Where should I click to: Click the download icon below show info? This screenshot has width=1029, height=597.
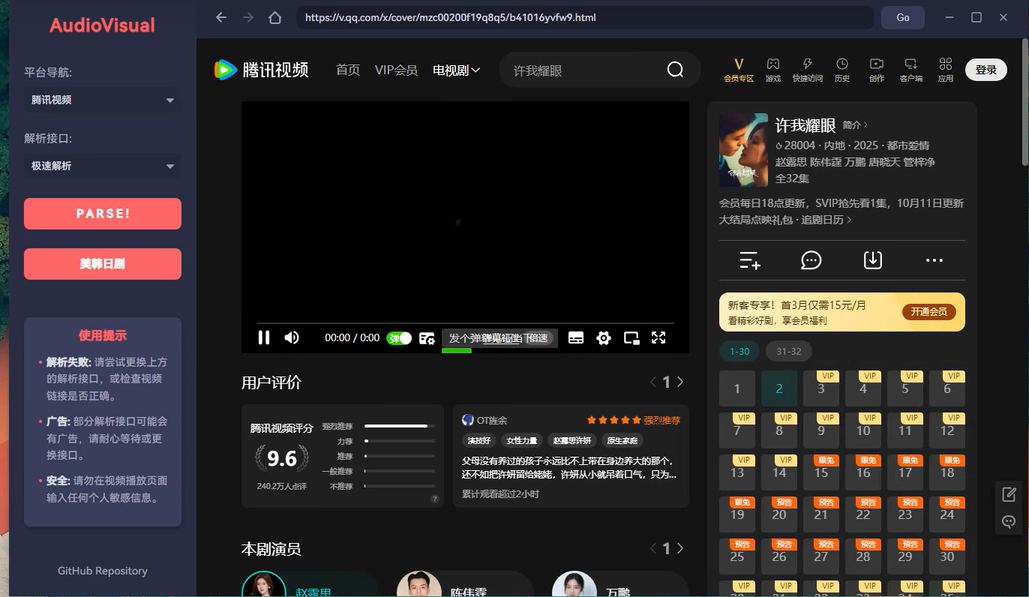pyautogui.click(x=873, y=260)
